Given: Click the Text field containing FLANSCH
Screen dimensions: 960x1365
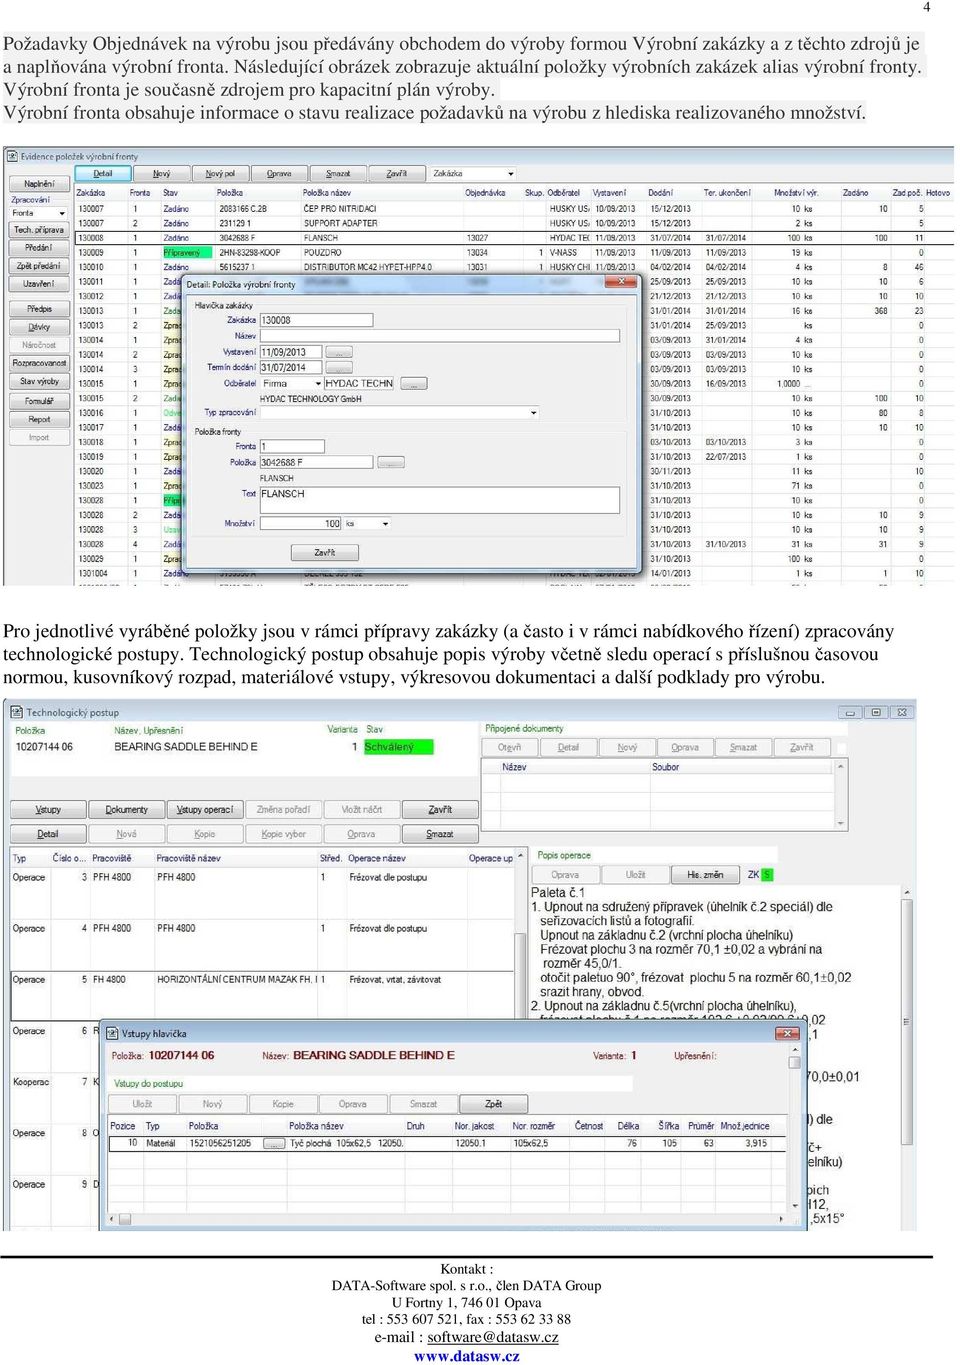Looking at the screenshot, I should pyautogui.click(x=439, y=500).
